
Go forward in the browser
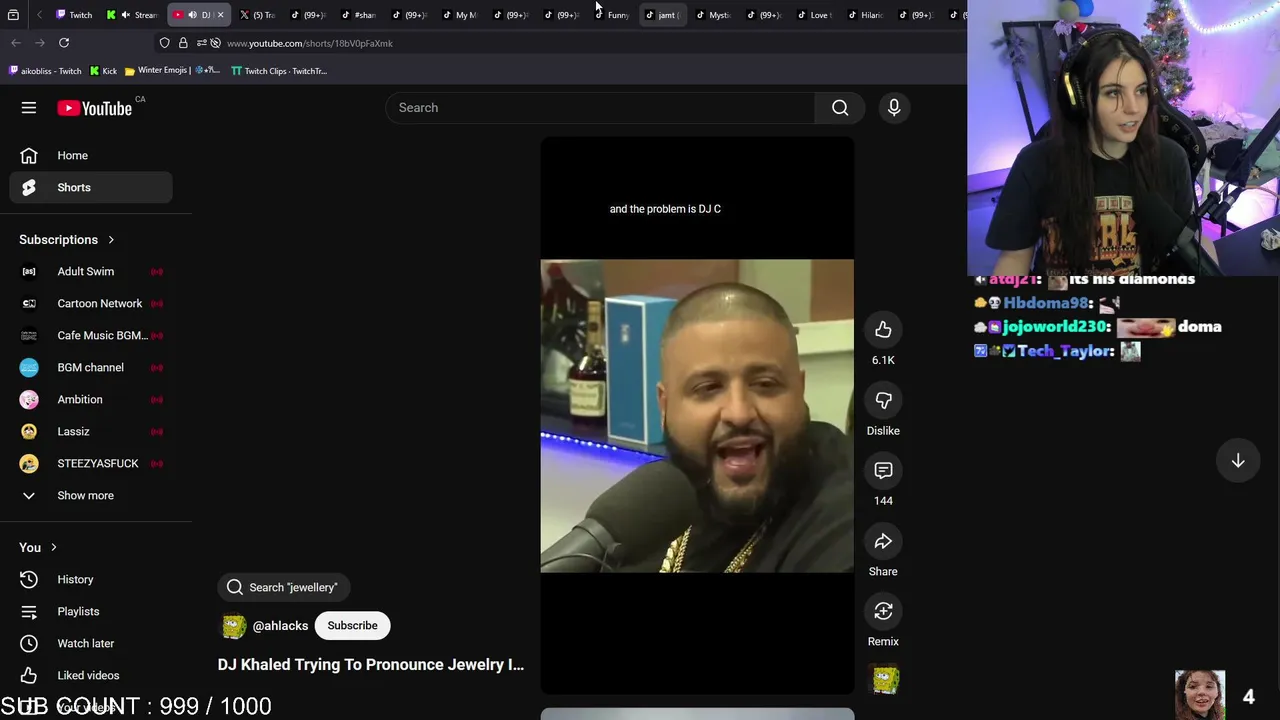(x=40, y=43)
